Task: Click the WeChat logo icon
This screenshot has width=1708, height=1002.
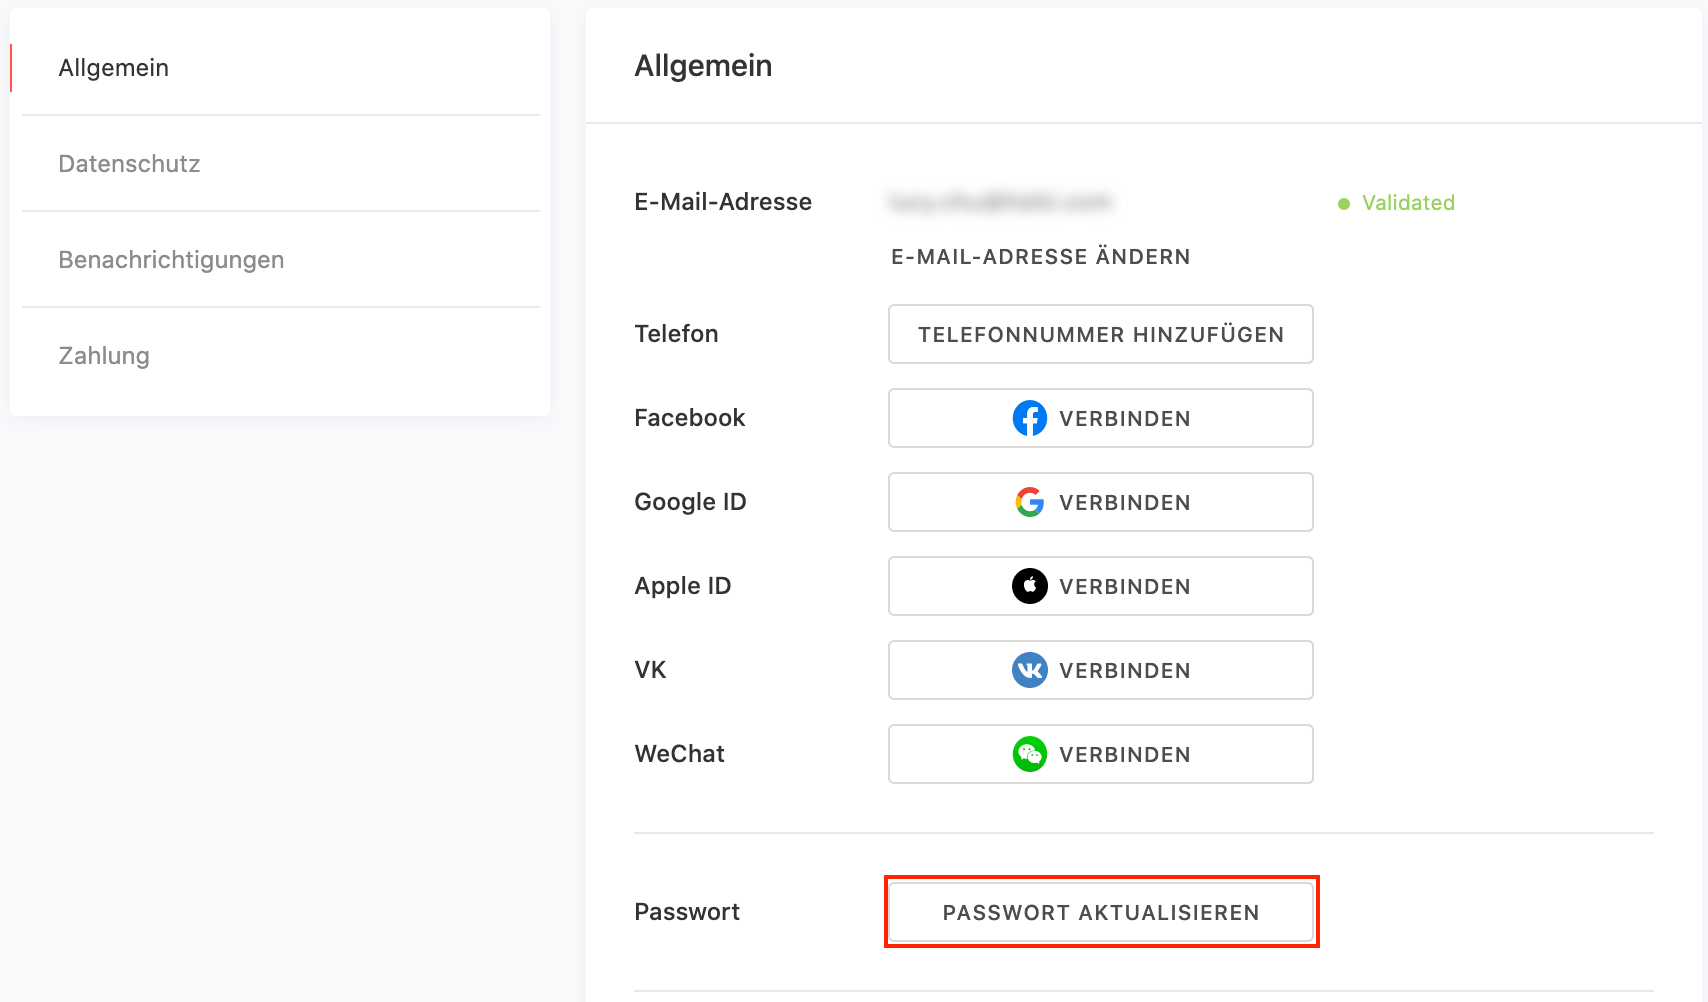Action: [1029, 754]
